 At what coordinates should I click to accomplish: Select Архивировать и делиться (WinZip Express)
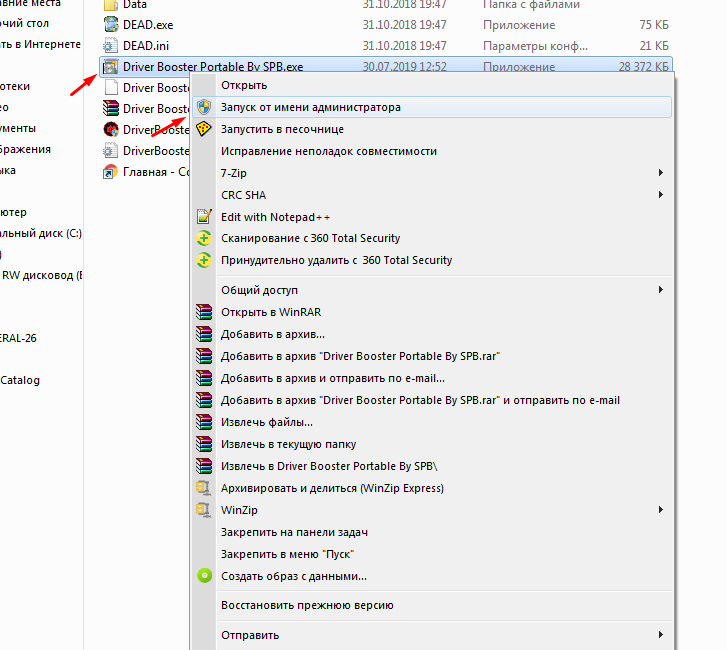tap(432, 488)
